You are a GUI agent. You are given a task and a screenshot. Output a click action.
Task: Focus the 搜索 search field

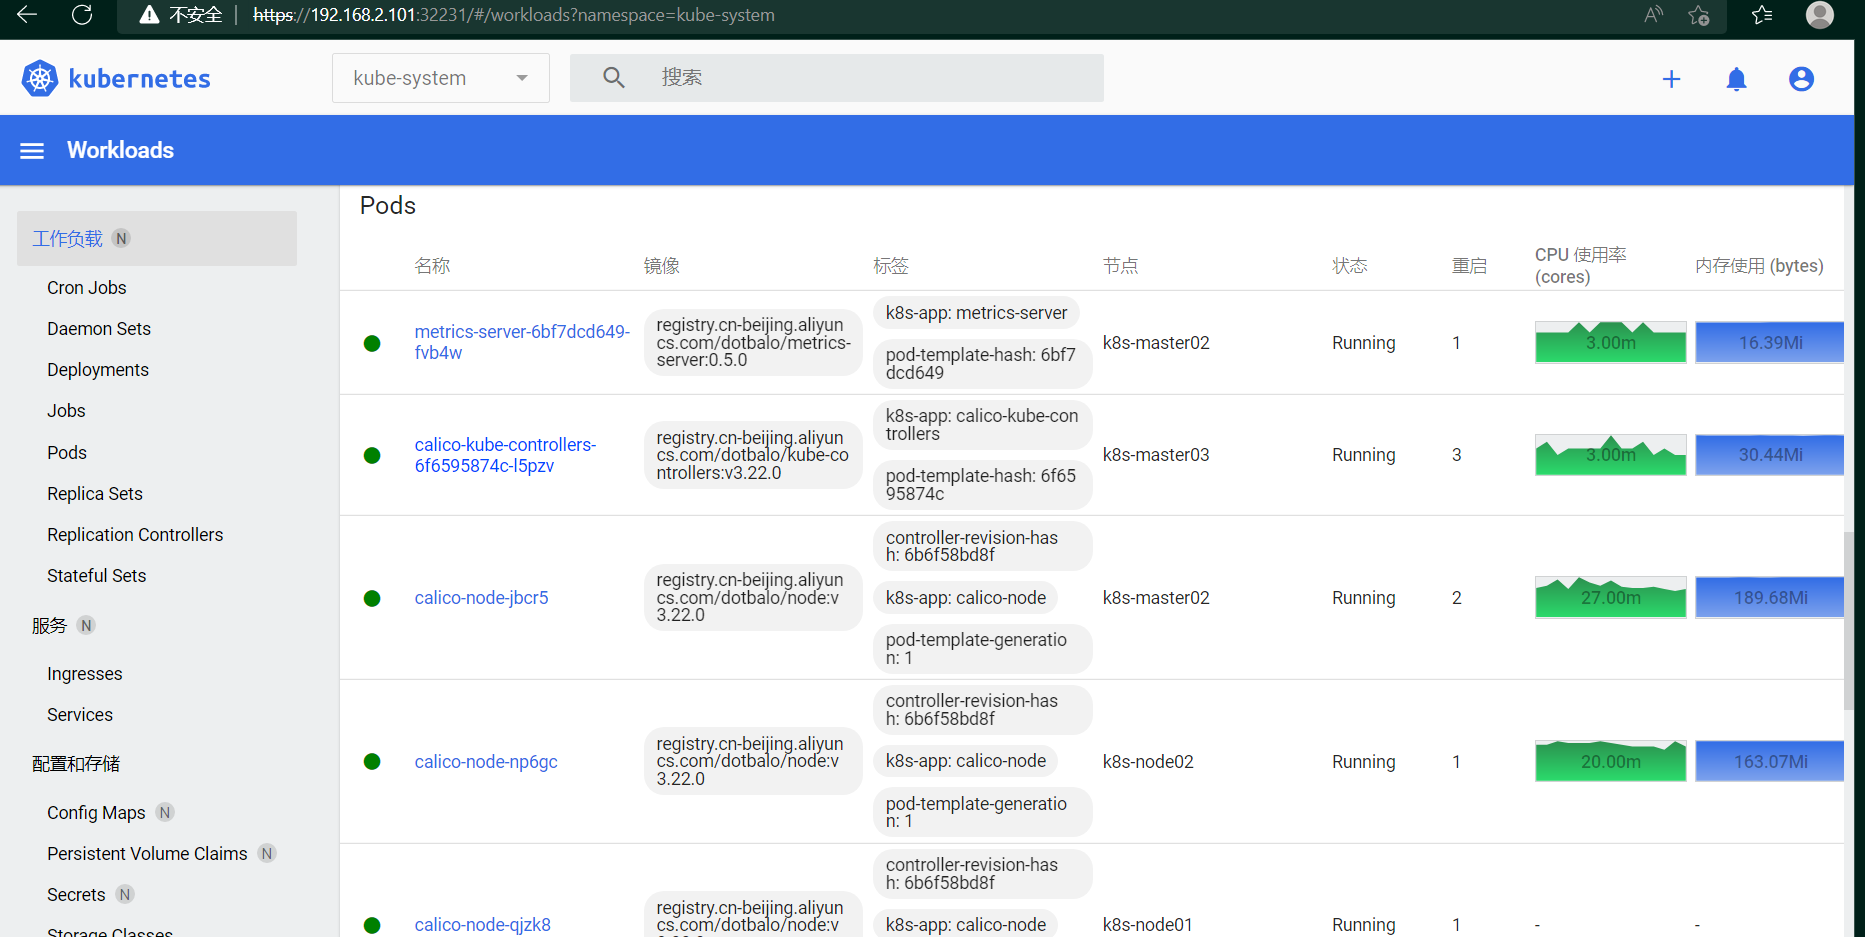coord(837,78)
